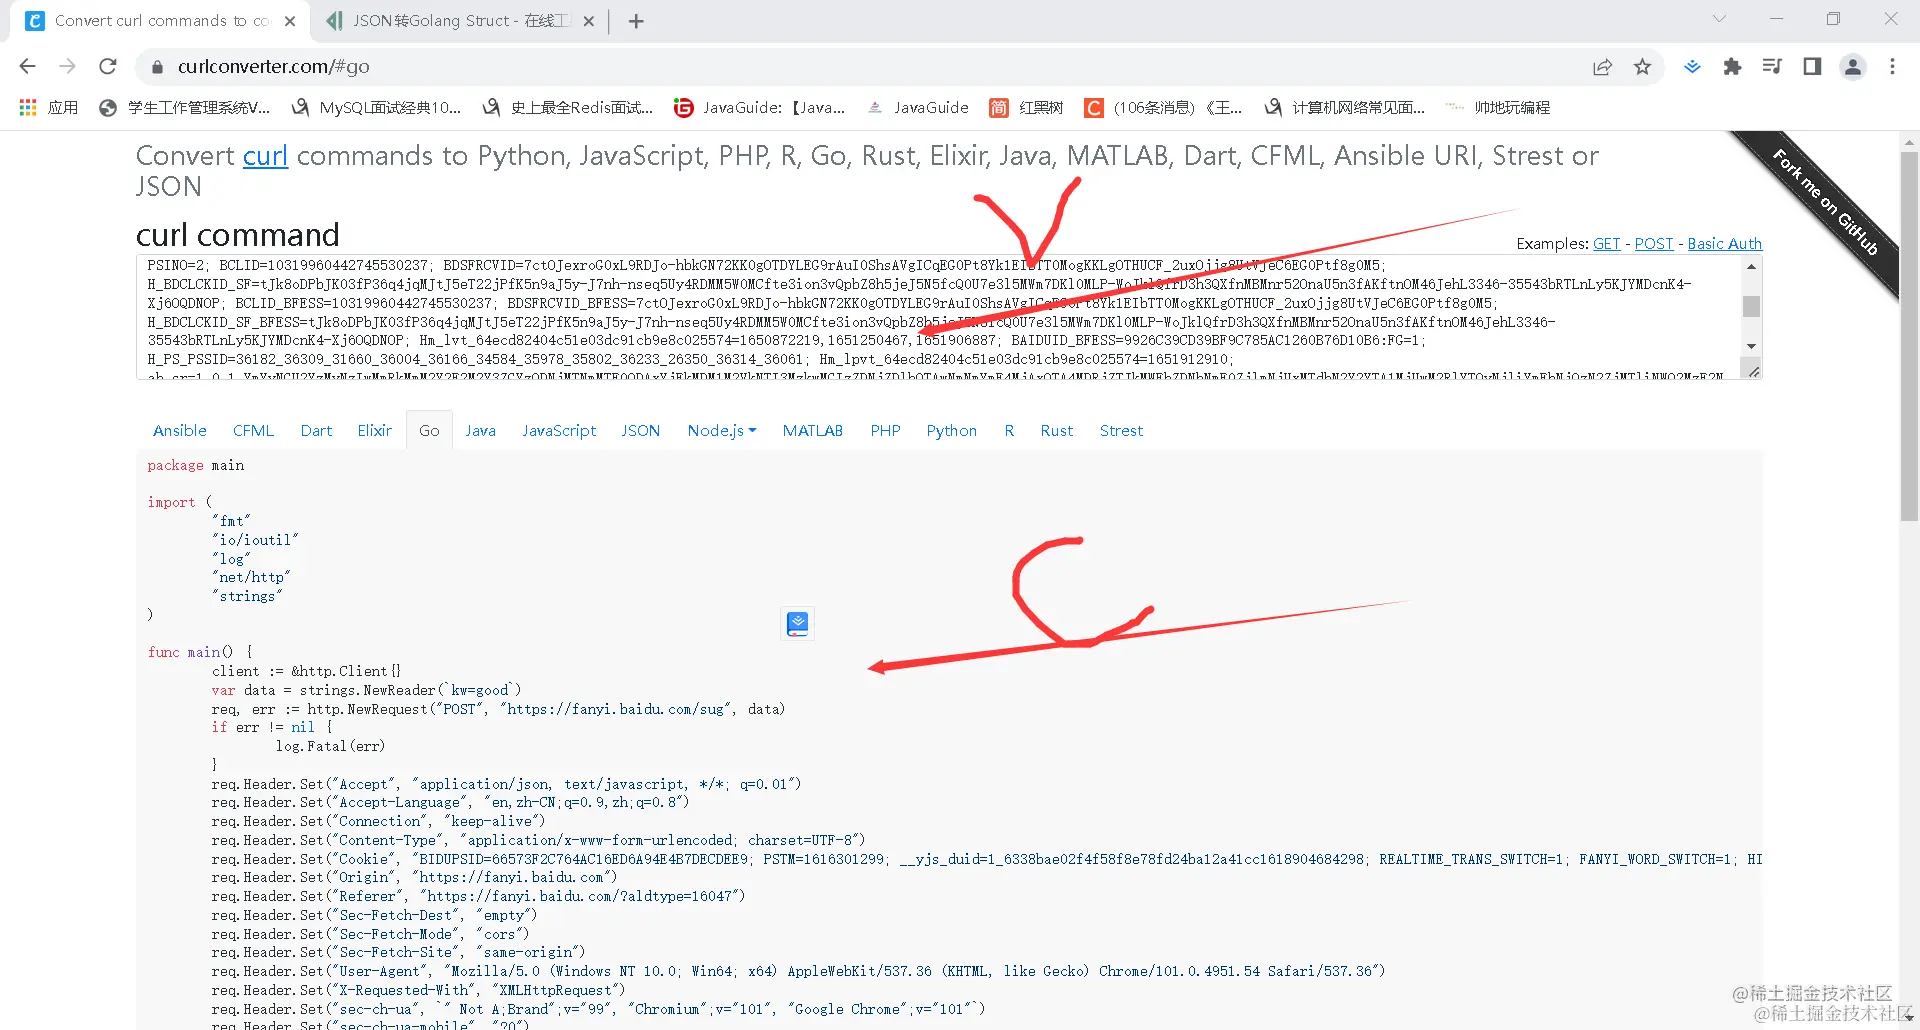The height and width of the screenshot is (1030, 1920).
Task: Select the JavaScript output tab
Action: pos(559,431)
